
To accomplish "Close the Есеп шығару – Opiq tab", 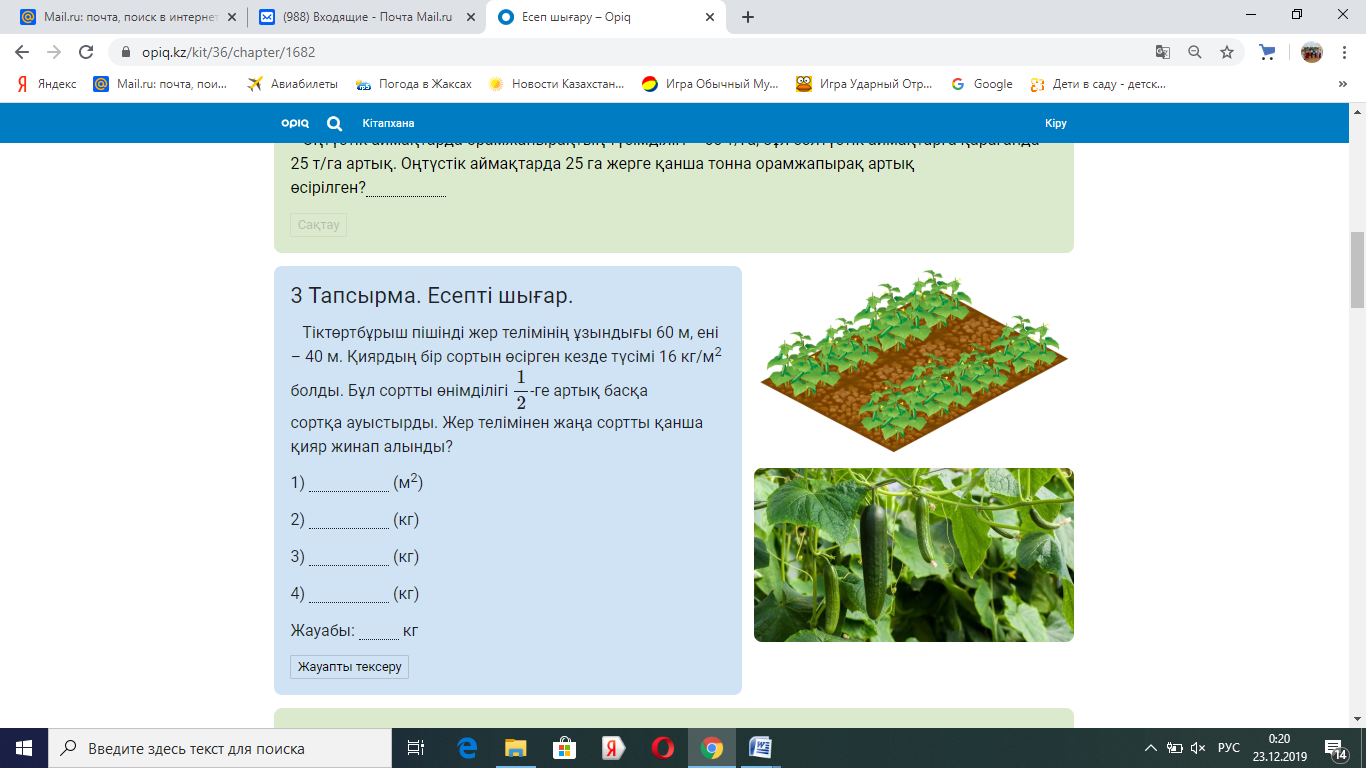I will coord(711,17).
